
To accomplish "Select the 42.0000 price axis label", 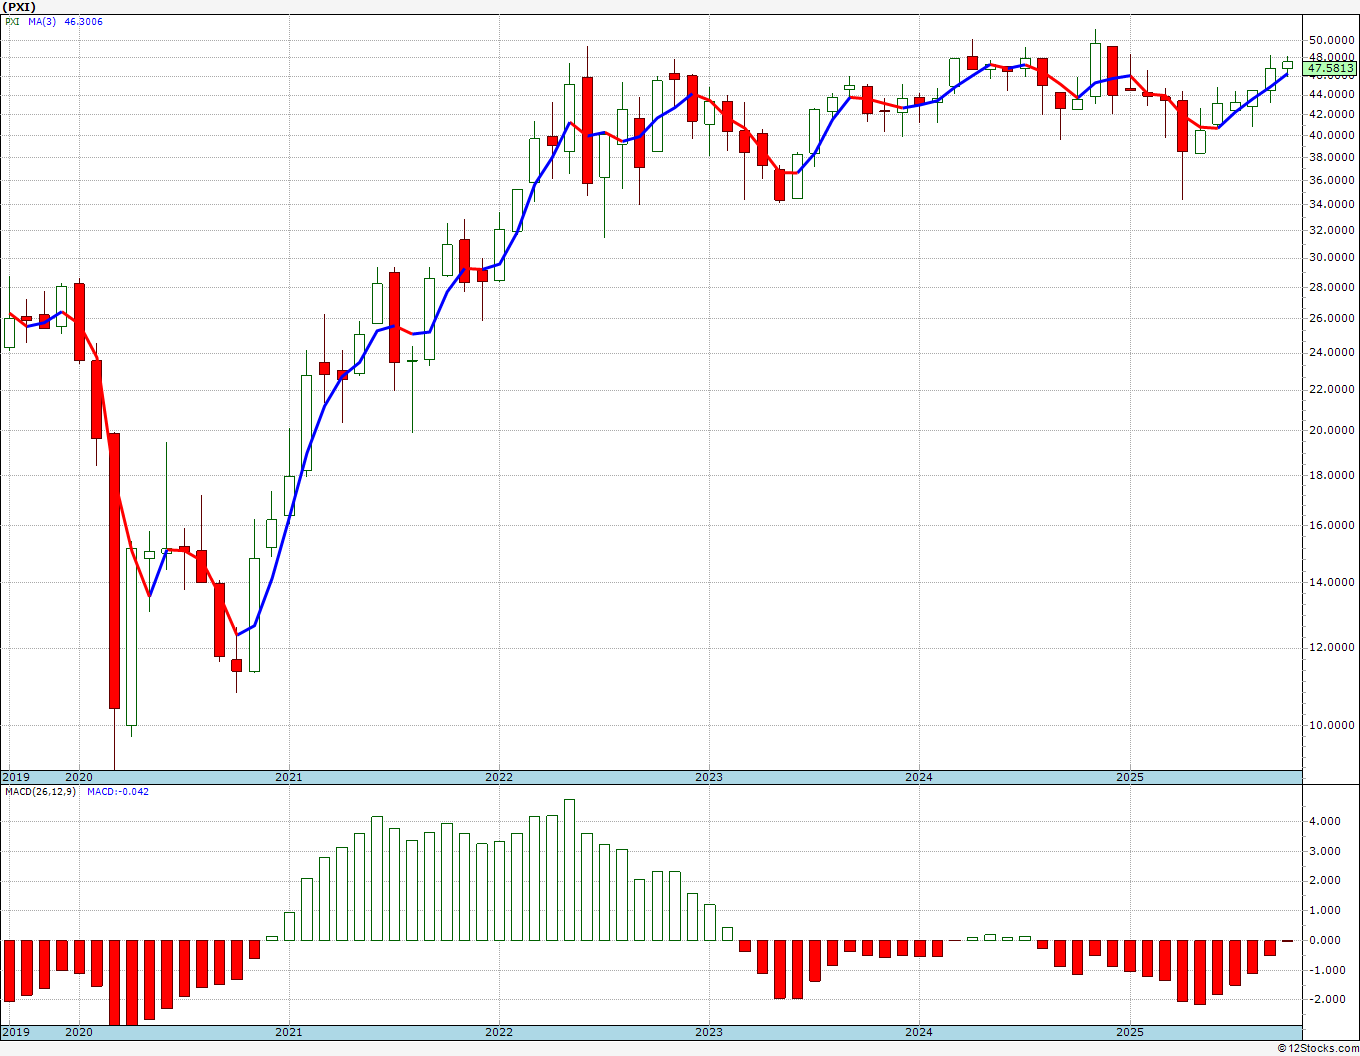I will click(1331, 114).
